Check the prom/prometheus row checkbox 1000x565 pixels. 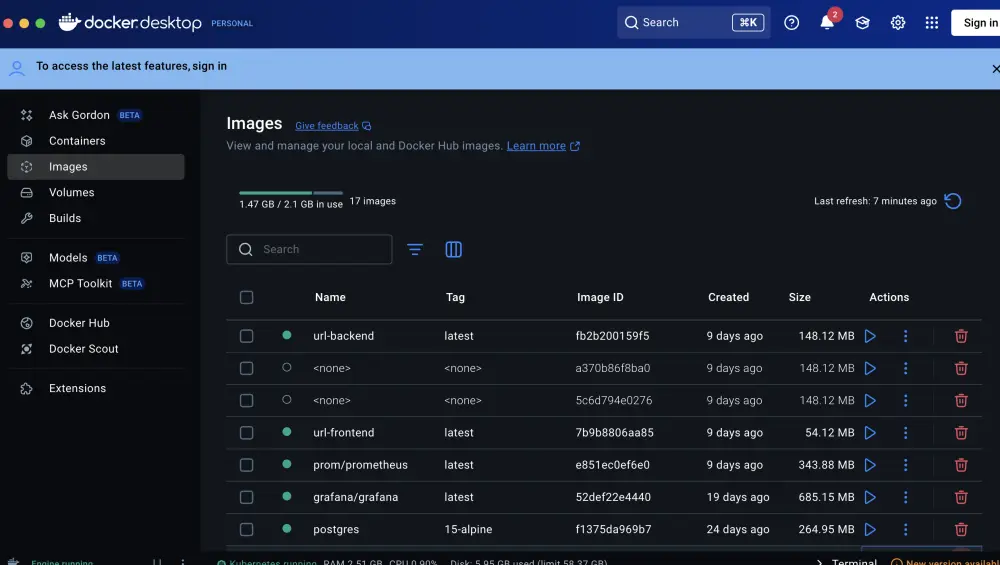[x=246, y=465]
